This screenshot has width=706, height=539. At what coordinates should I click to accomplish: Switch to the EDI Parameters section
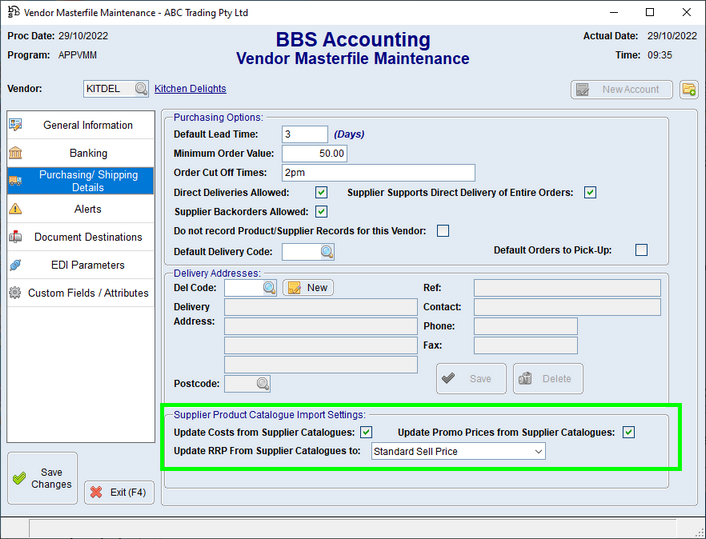point(87,265)
